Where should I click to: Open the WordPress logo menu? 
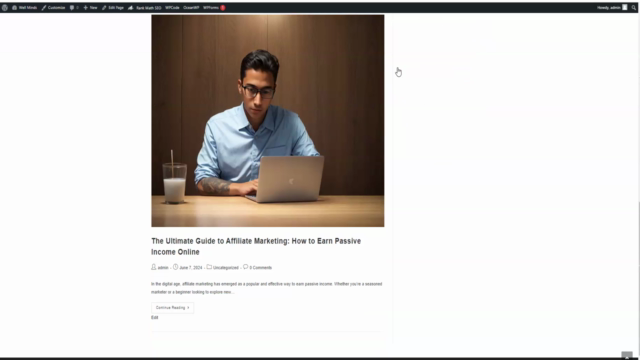point(4,7)
